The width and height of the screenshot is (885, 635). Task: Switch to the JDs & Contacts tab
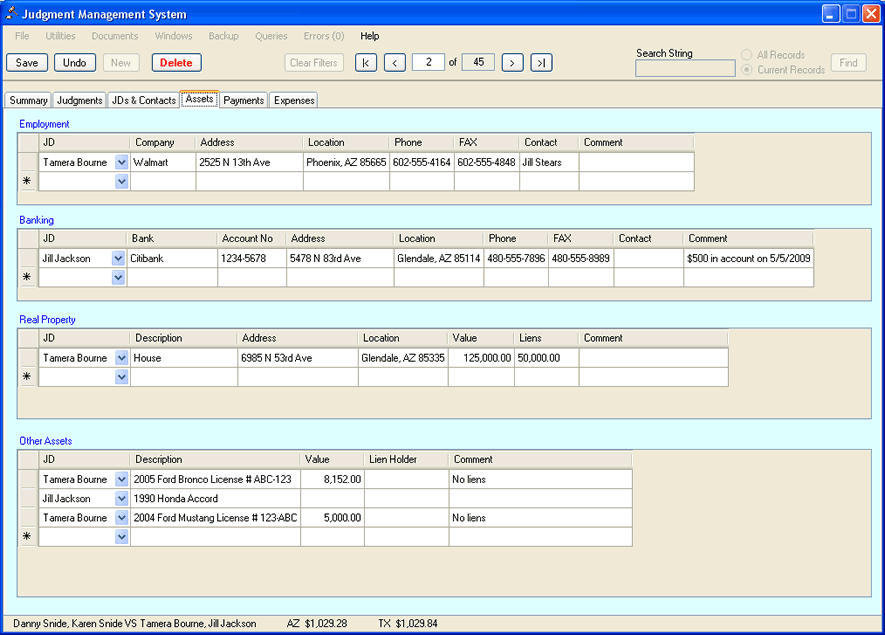pyautogui.click(x=143, y=100)
